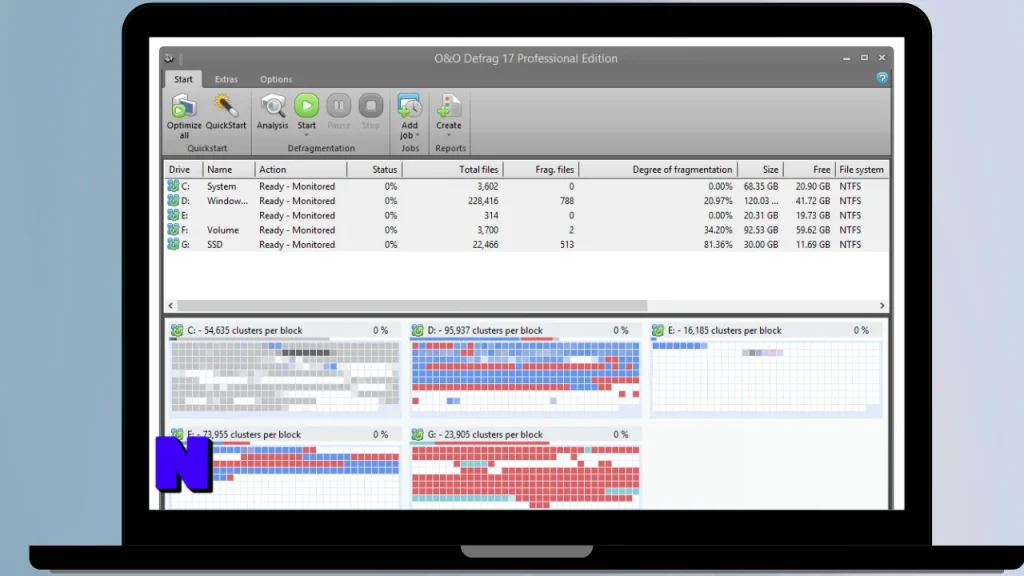Click 'E: - 16,185 clusters per block' label
The image size is (1024, 576).
pos(724,330)
